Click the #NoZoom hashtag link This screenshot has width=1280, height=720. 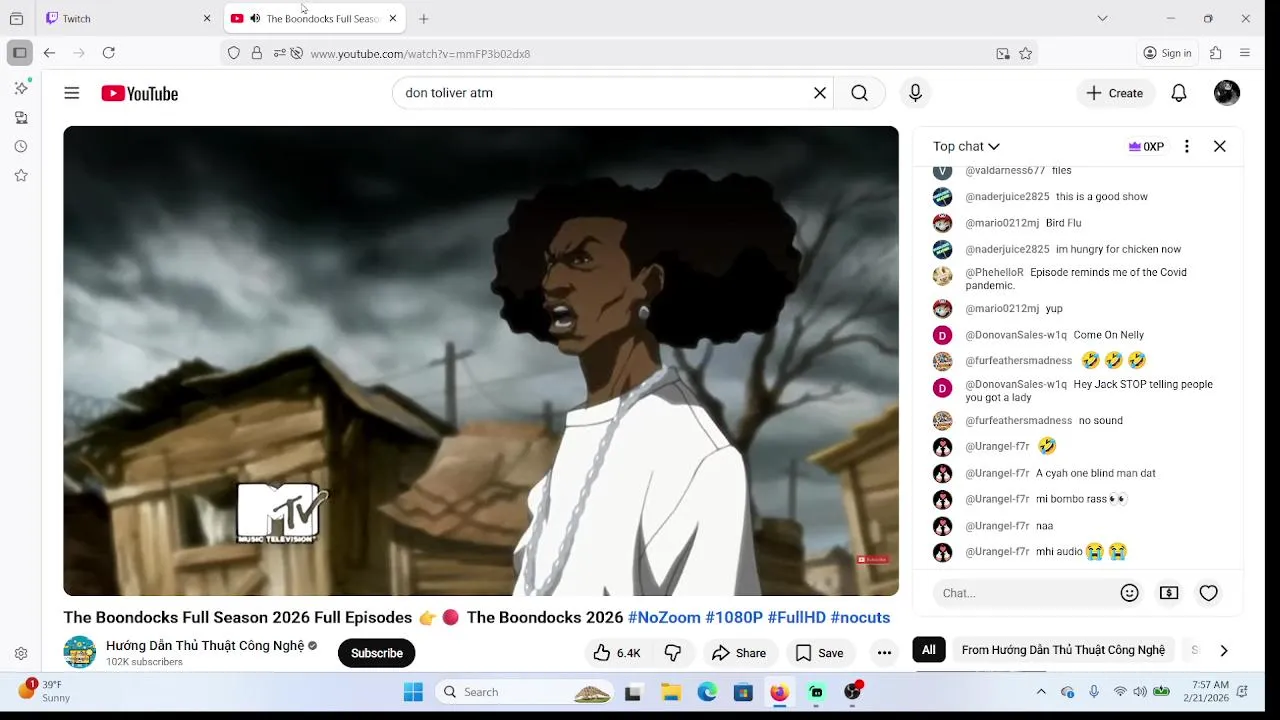tap(664, 617)
